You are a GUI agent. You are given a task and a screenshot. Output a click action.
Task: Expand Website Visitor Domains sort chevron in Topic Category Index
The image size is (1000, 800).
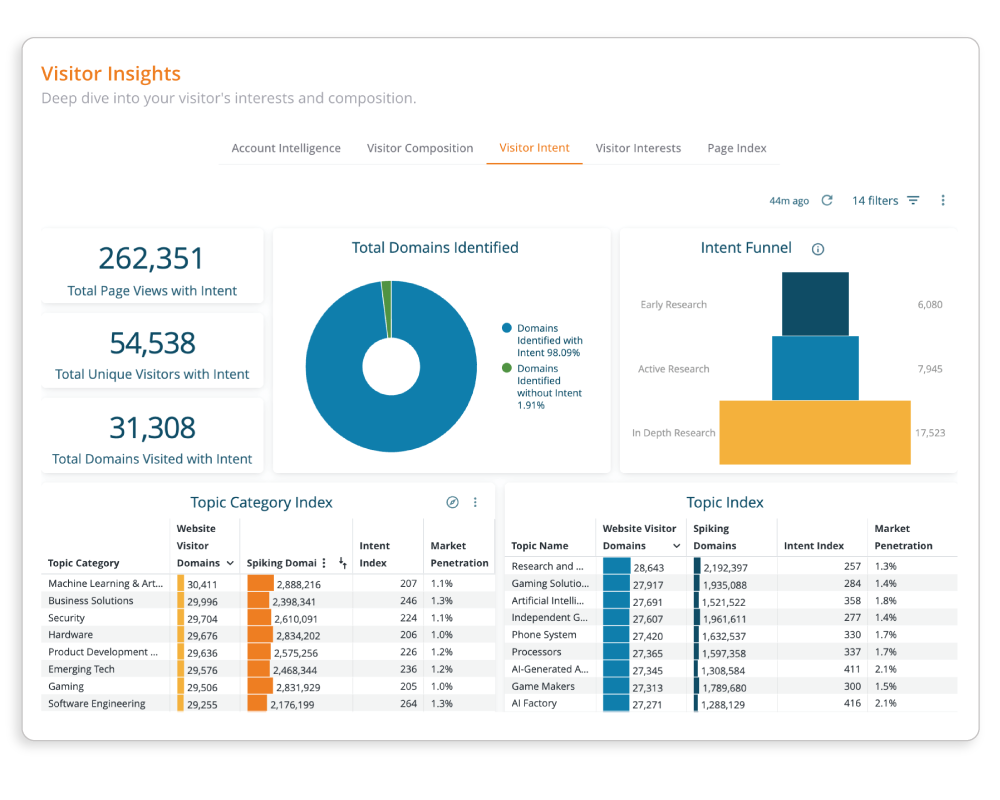point(230,563)
